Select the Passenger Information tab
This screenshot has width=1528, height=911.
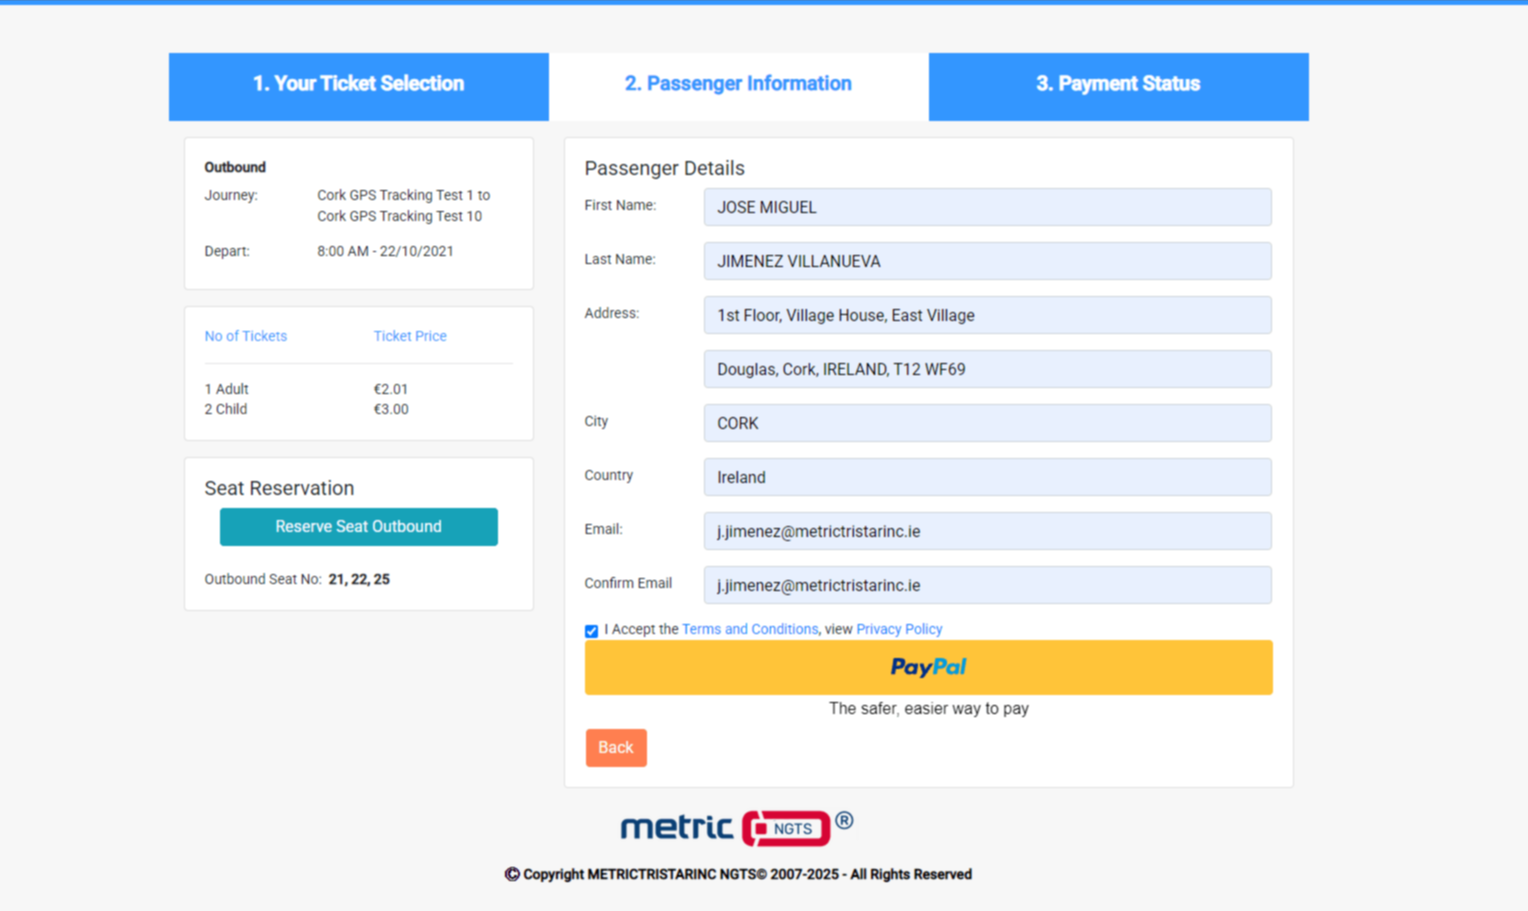[x=738, y=84]
